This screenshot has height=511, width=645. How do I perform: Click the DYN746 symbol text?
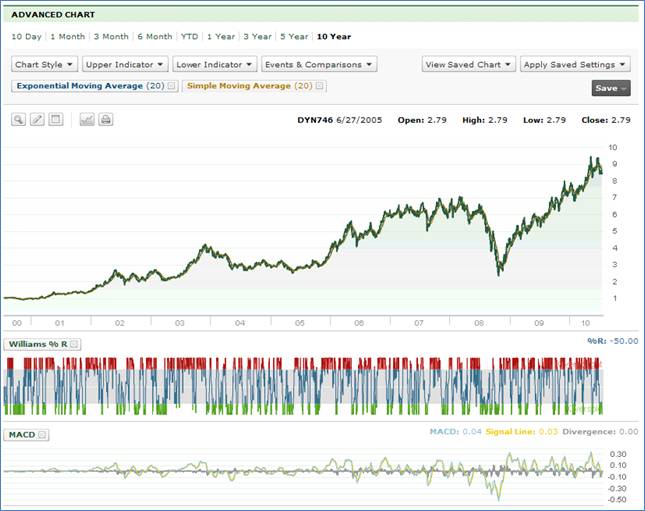(315, 120)
